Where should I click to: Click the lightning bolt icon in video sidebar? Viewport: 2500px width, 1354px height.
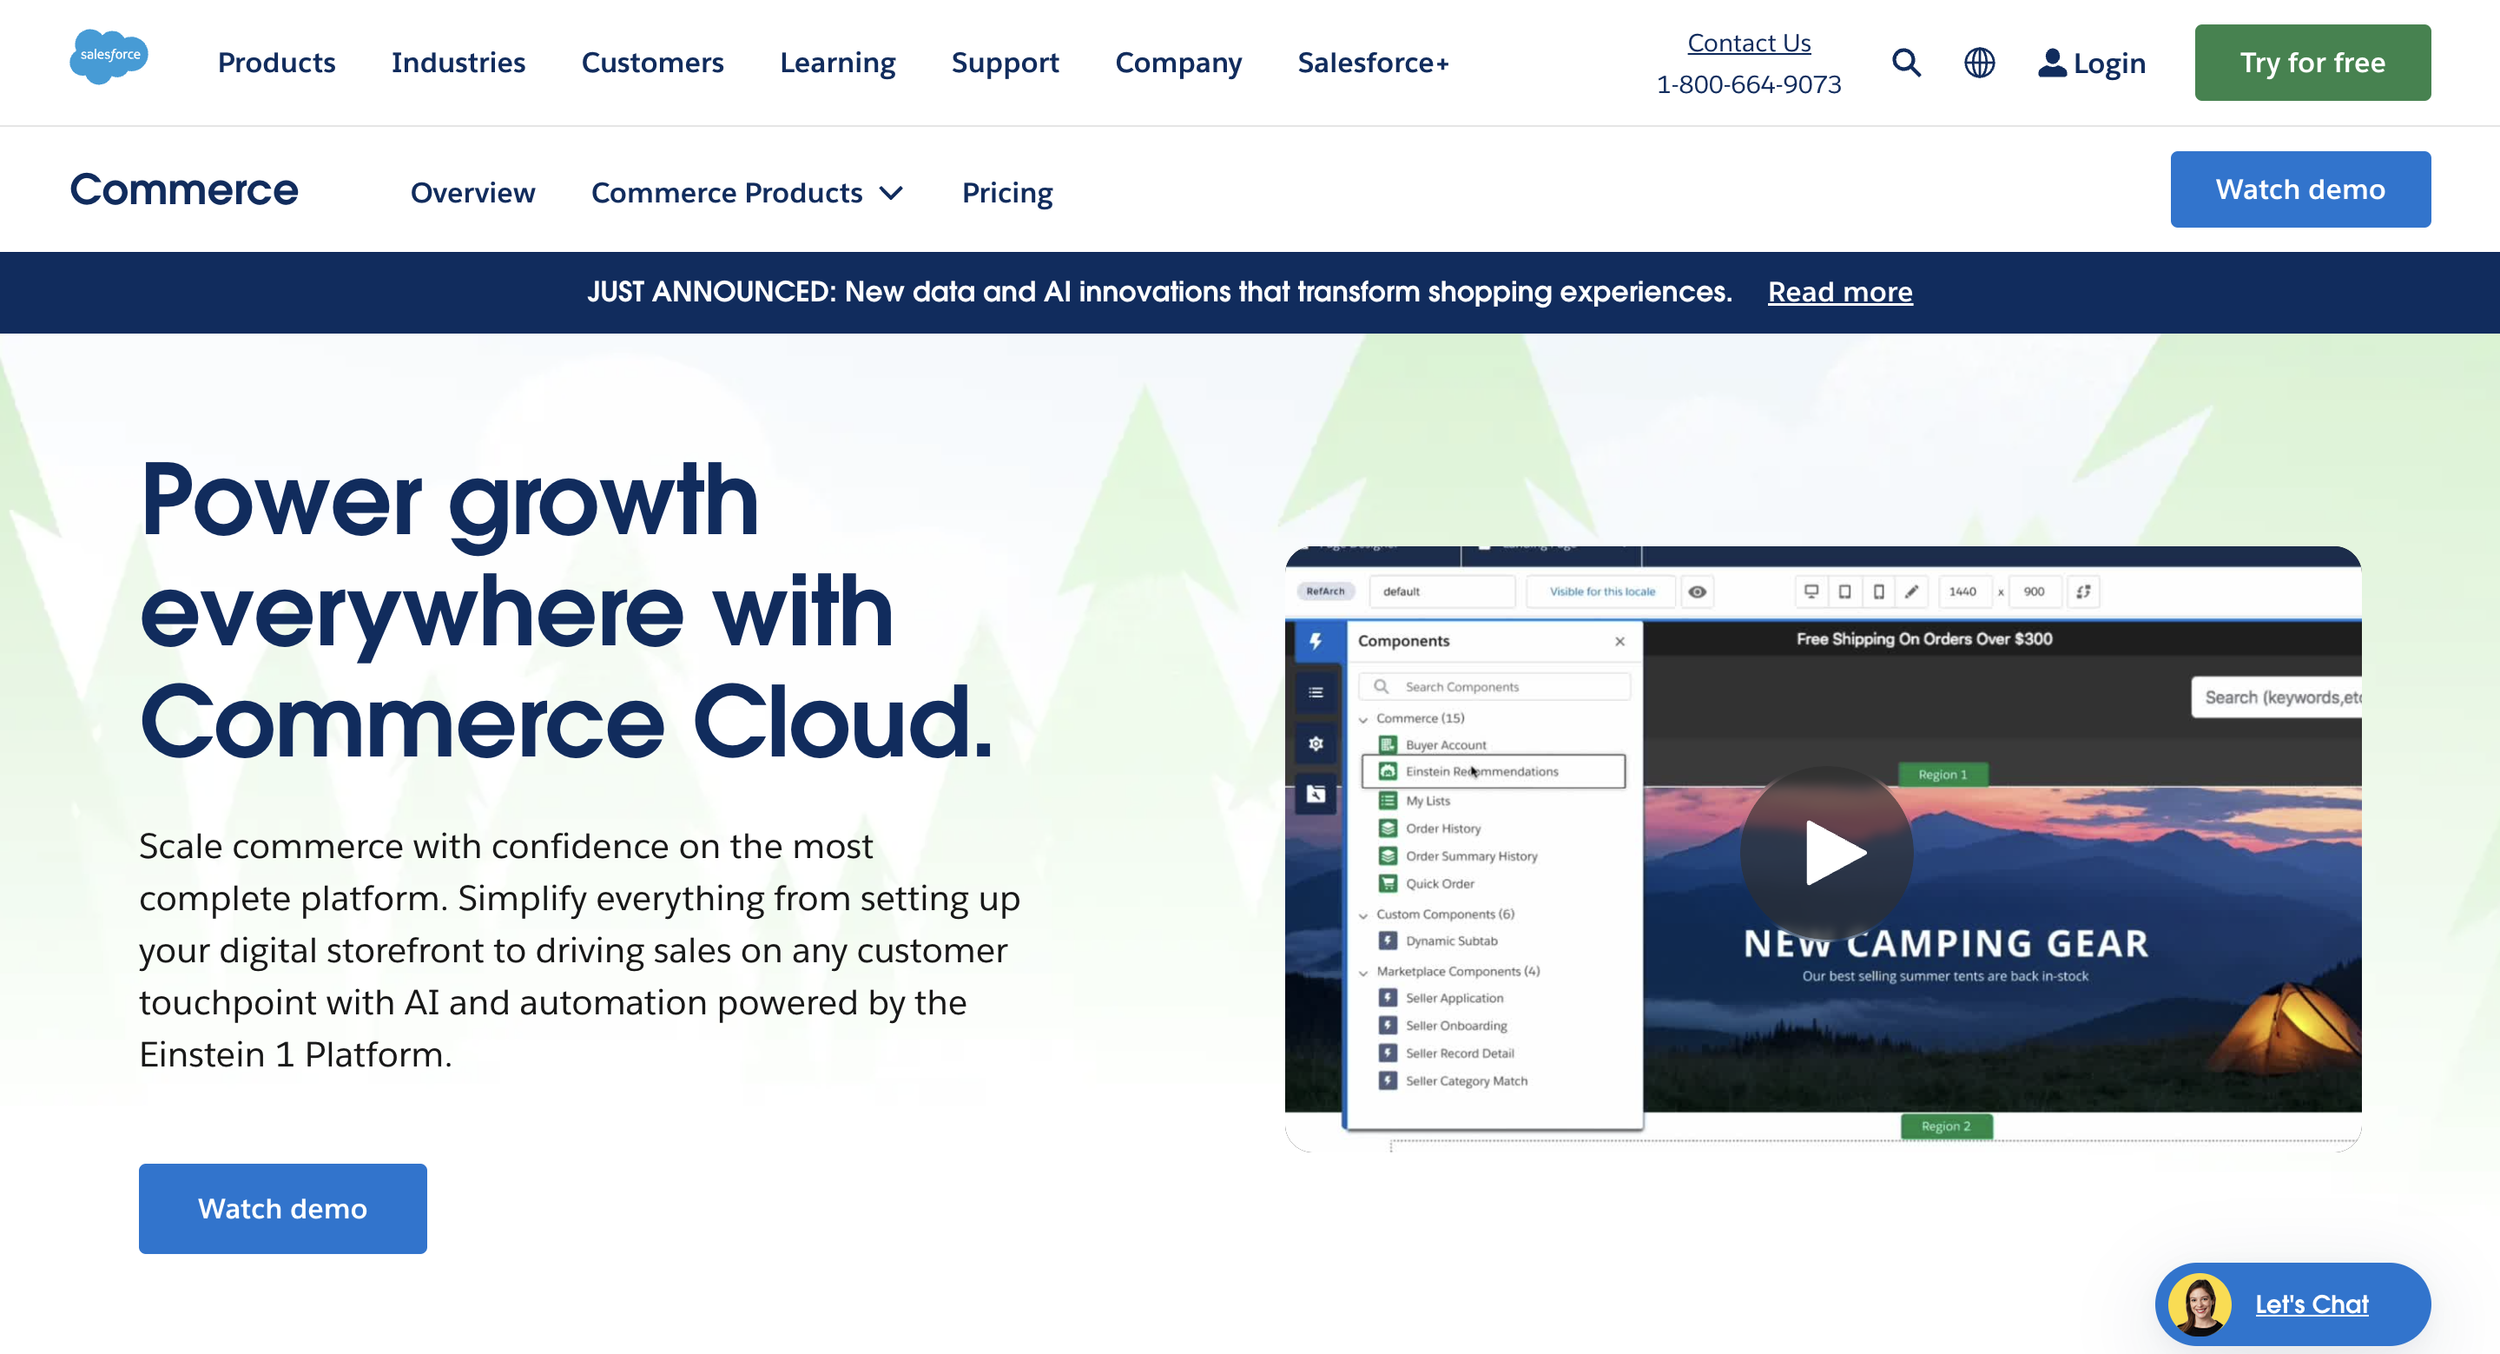(x=1316, y=641)
